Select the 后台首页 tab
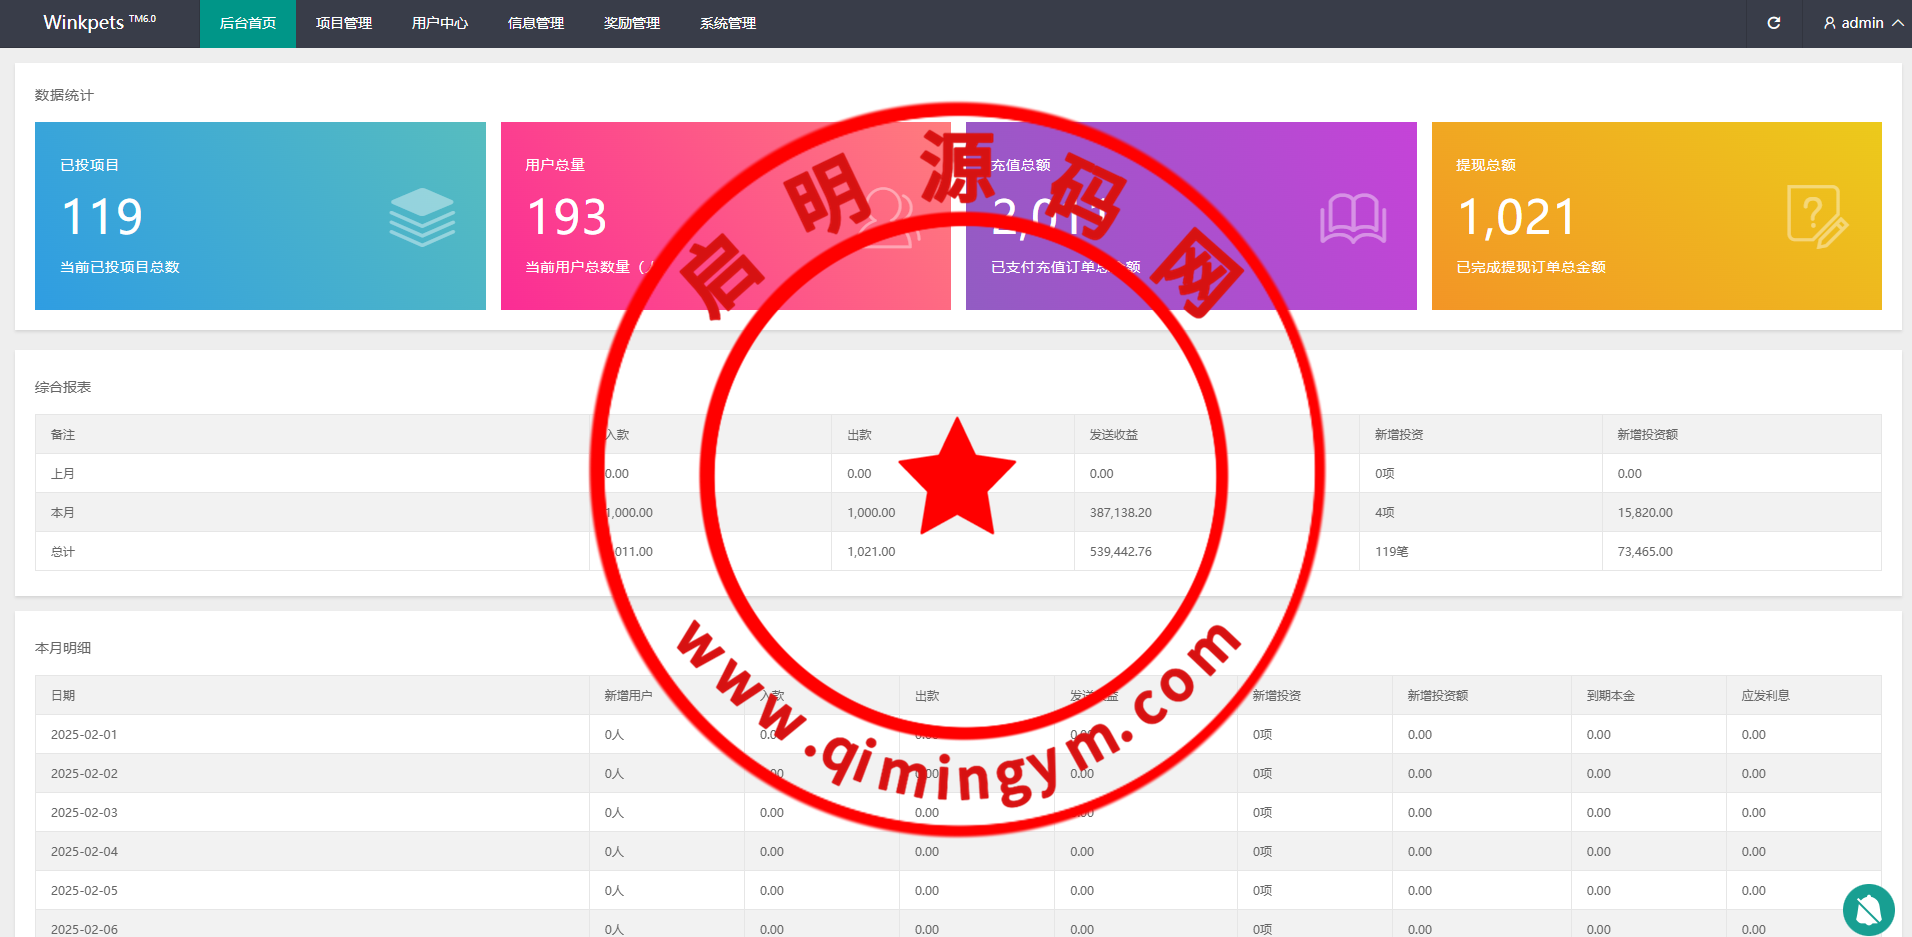Viewport: 1912px width, 937px height. pos(248,23)
